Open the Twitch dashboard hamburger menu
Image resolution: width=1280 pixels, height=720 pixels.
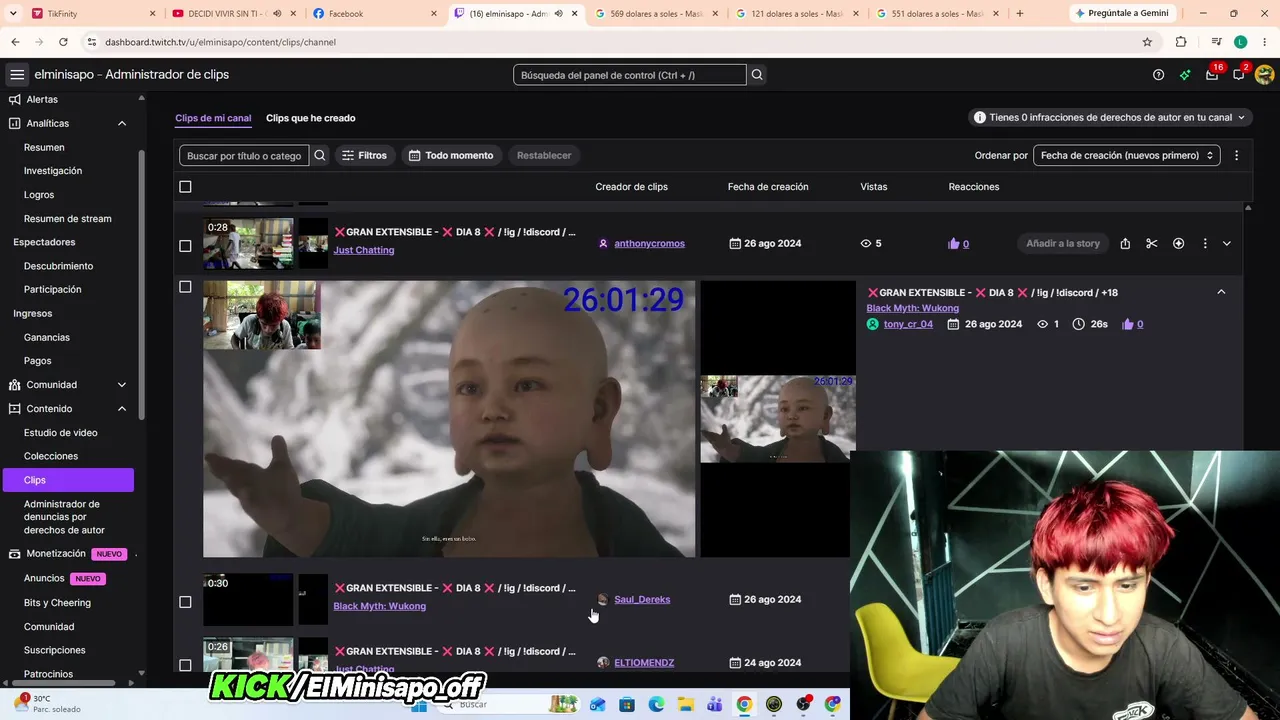coord(17,75)
